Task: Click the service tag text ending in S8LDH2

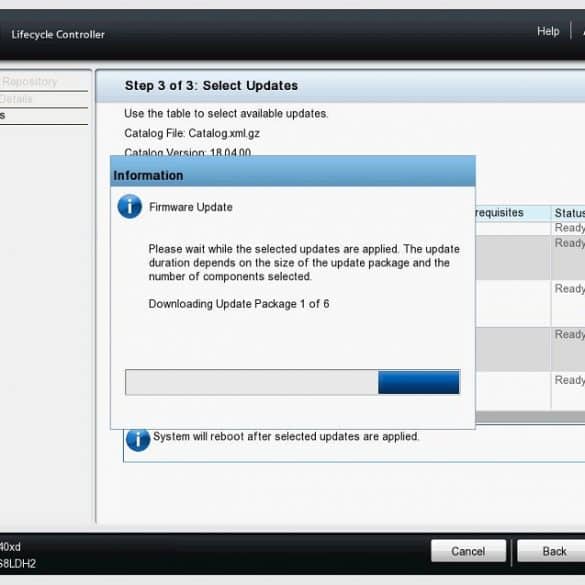Action: tap(18, 563)
